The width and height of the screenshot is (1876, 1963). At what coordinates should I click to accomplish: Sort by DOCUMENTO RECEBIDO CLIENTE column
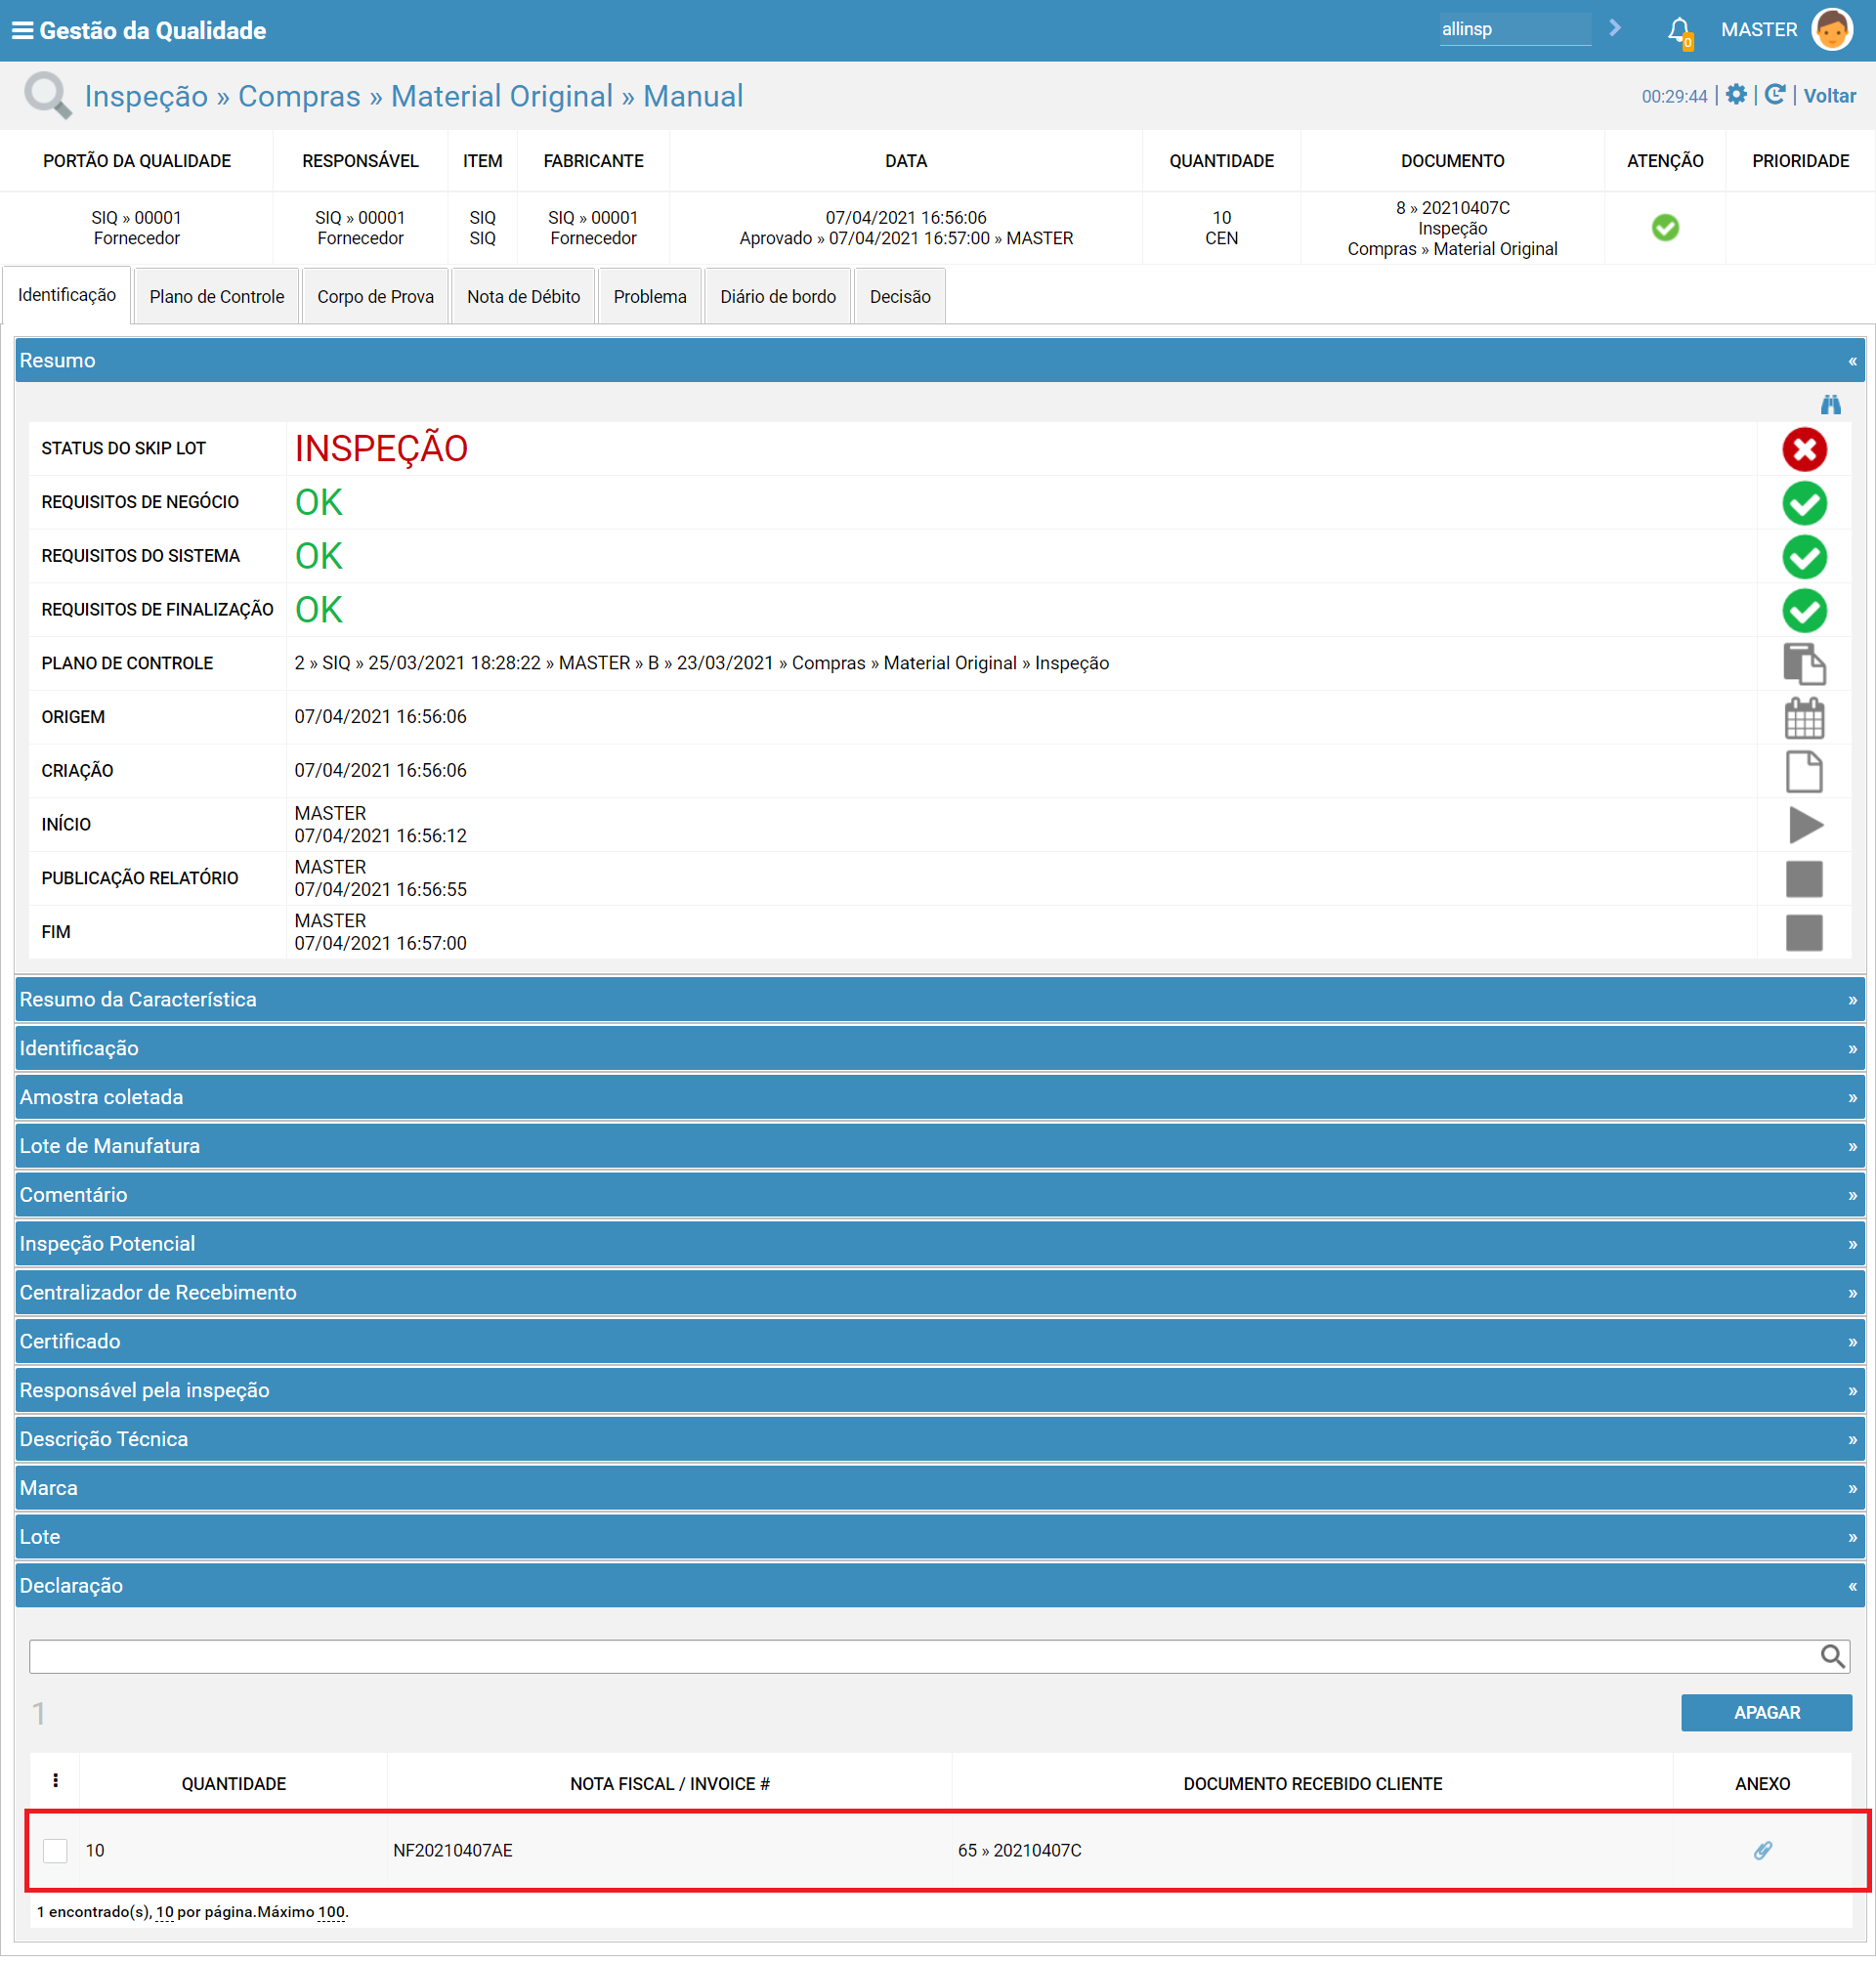pos(1312,1784)
